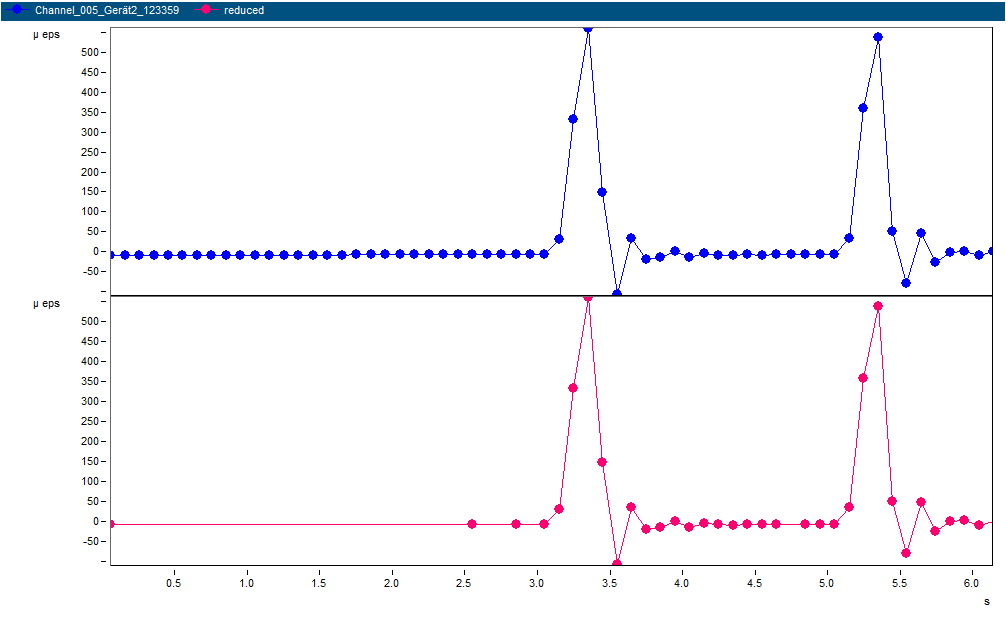Click the 0.5 tick label on the time axis

click(x=174, y=582)
